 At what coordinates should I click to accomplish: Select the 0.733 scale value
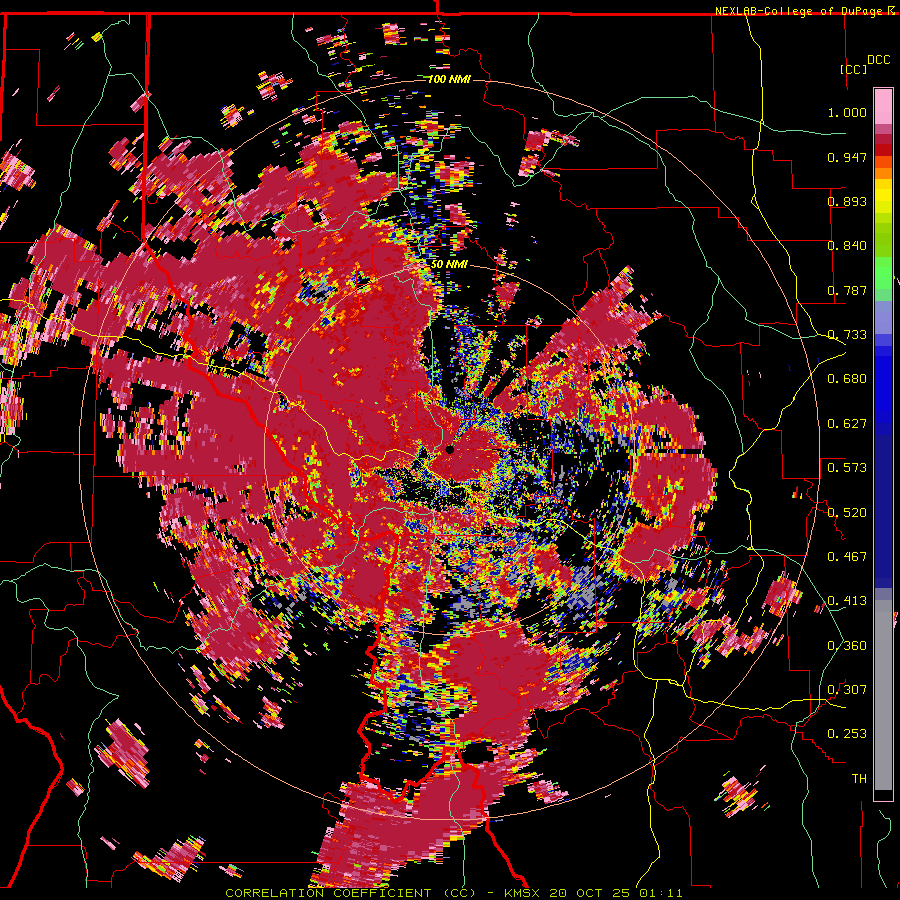tap(847, 335)
